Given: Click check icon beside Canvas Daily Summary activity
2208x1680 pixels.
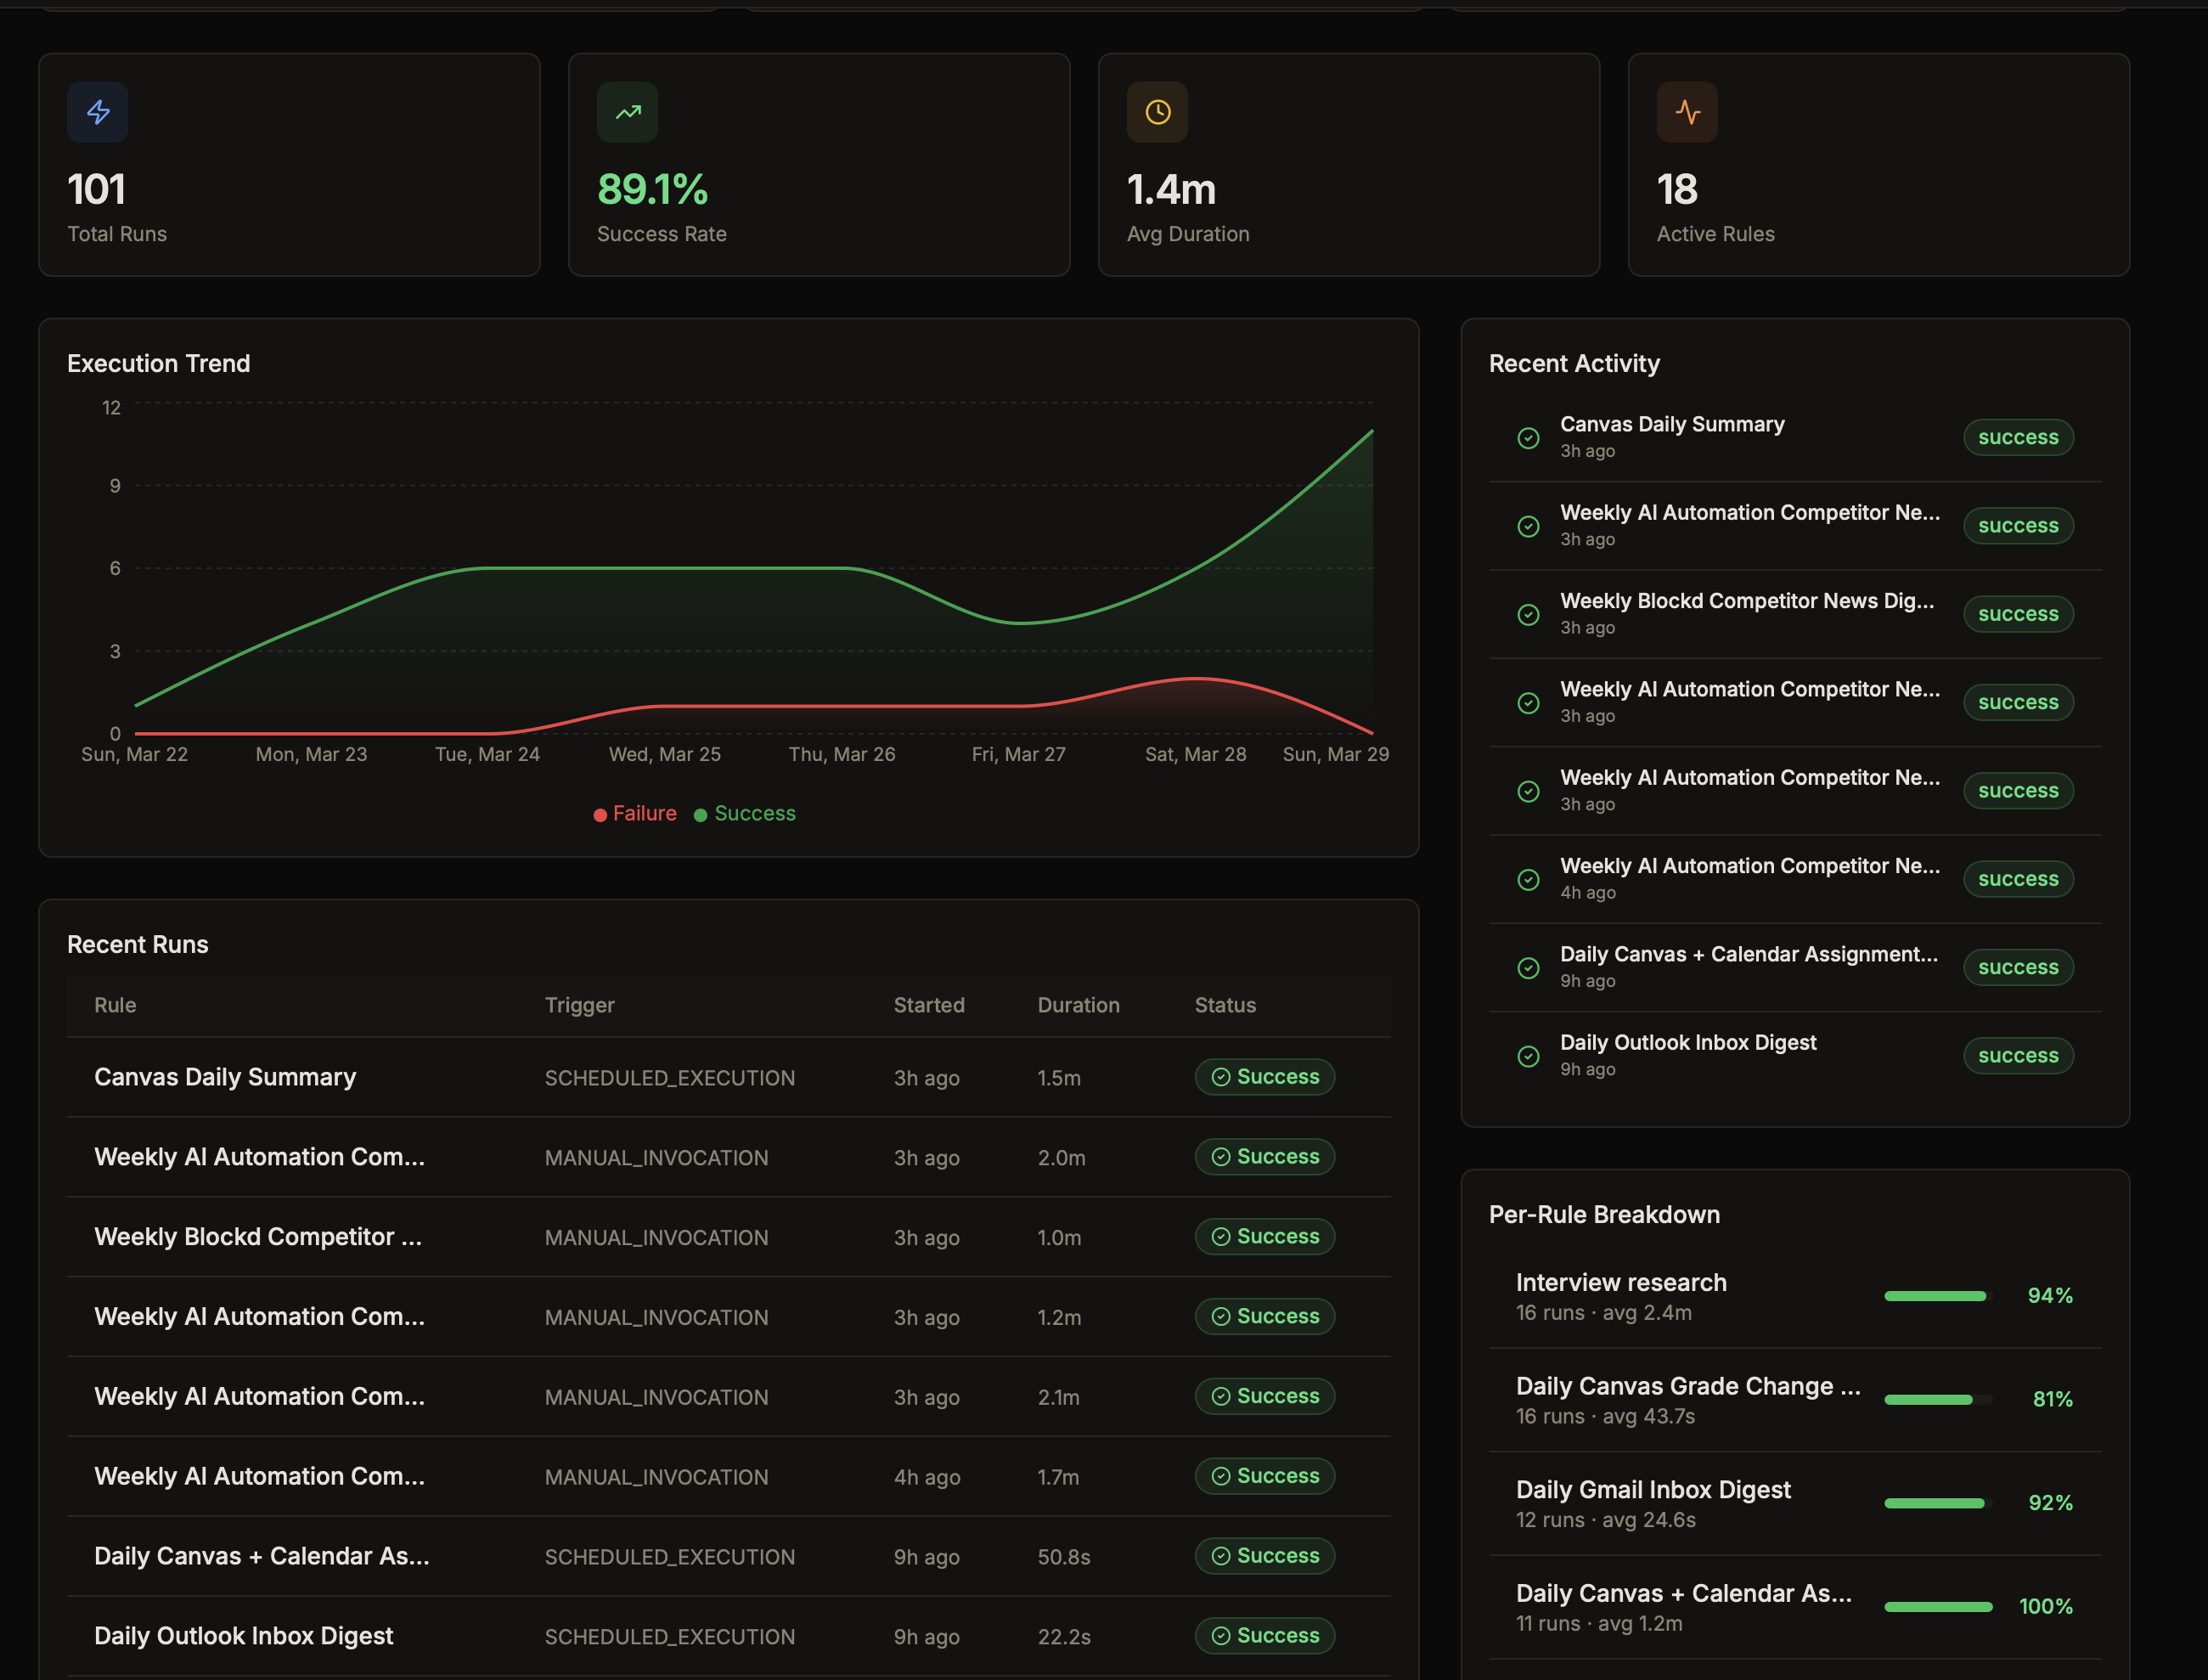Looking at the screenshot, I should 1528,438.
